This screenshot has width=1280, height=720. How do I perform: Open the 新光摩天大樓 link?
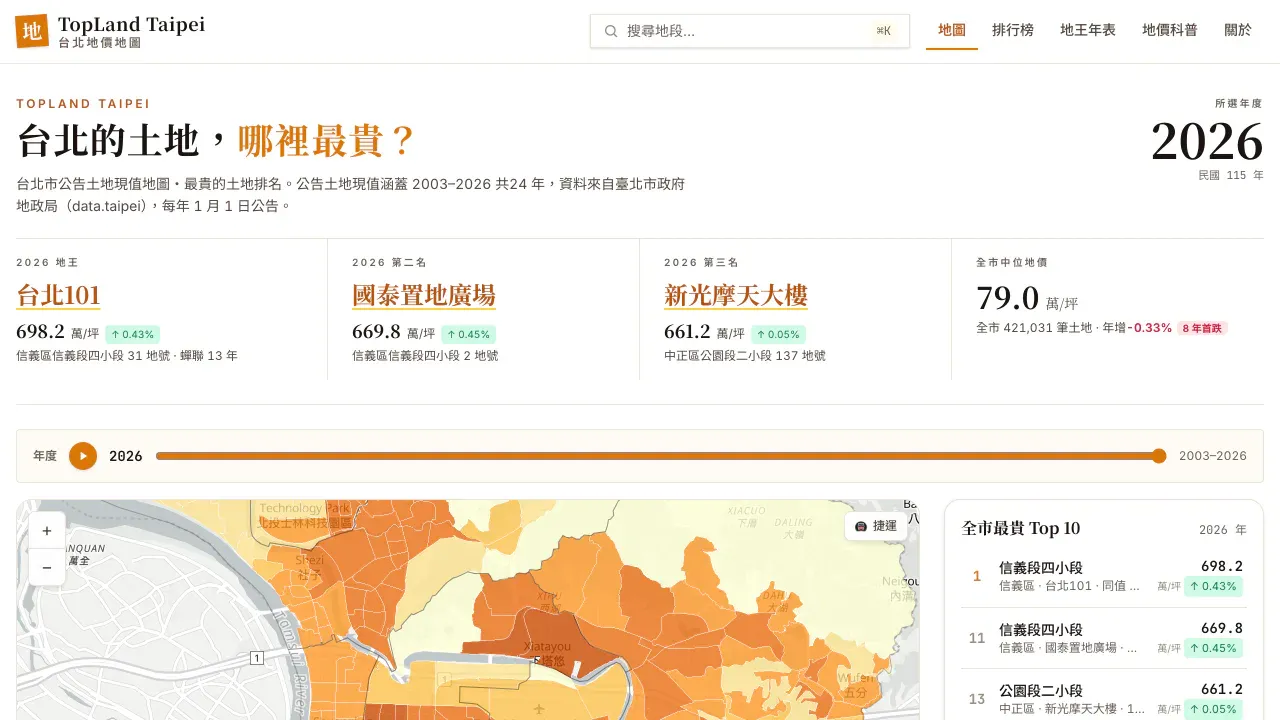[x=736, y=296]
